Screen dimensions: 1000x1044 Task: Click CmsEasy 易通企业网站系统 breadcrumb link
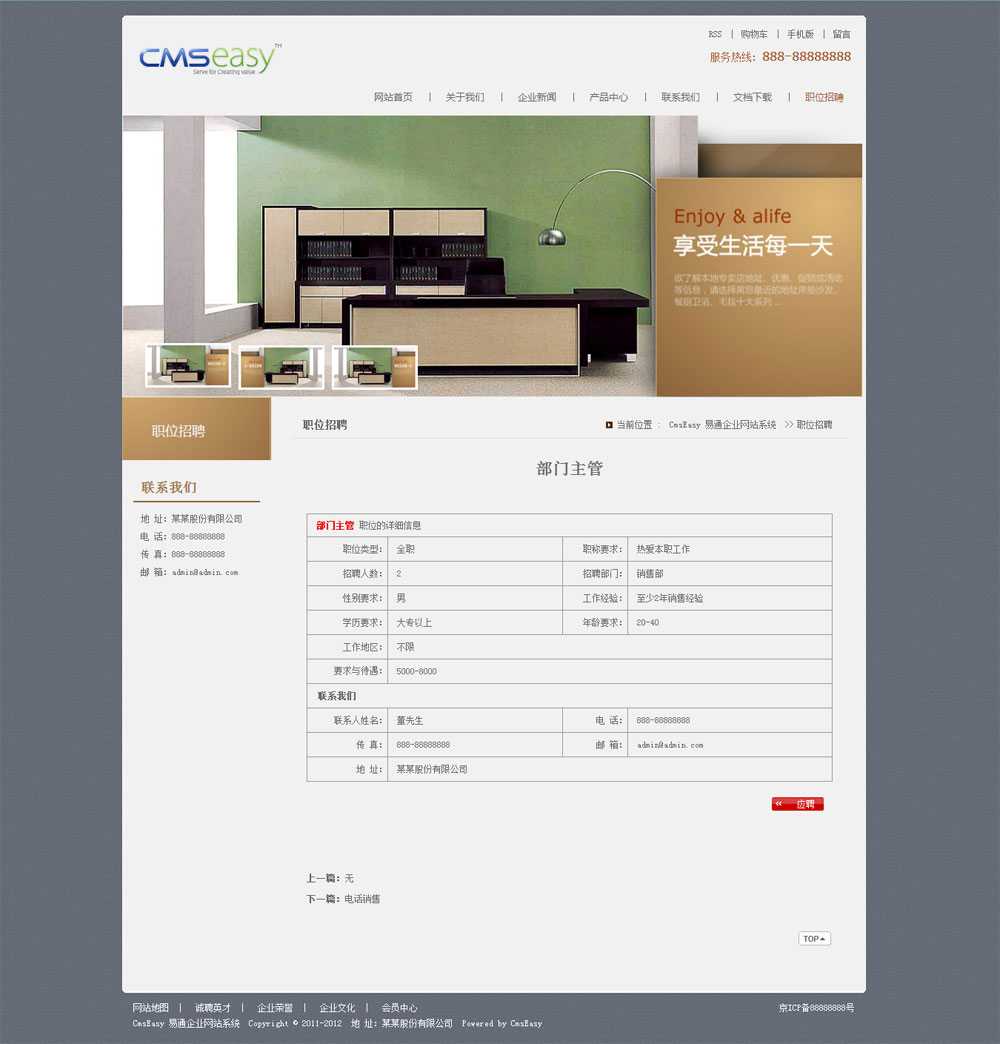tap(722, 425)
